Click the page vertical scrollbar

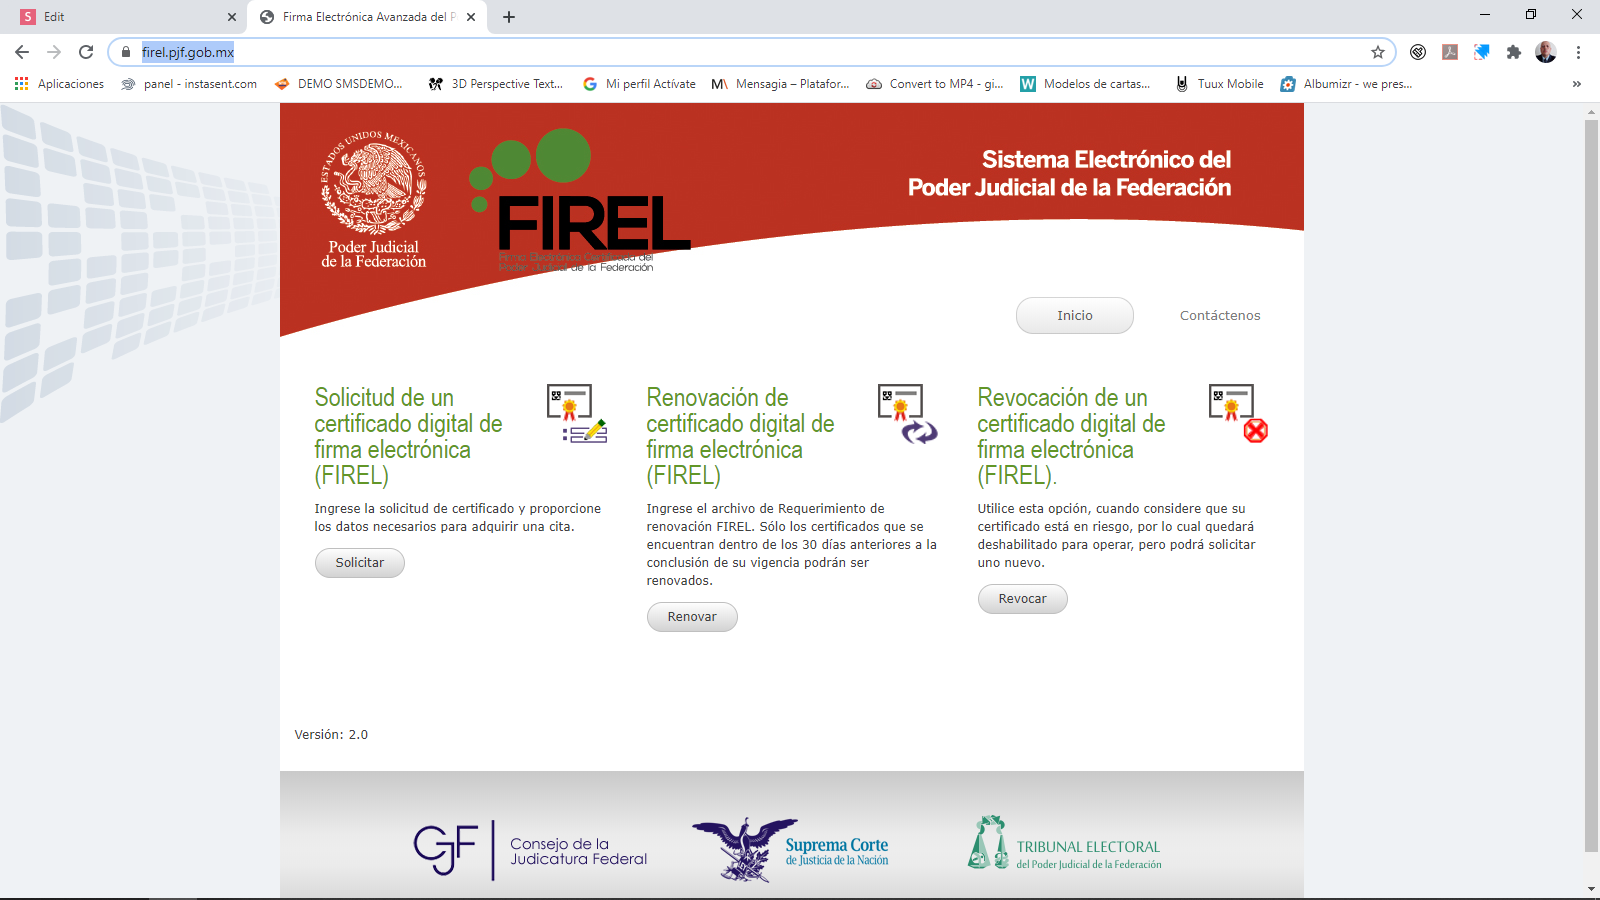pos(1591,485)
